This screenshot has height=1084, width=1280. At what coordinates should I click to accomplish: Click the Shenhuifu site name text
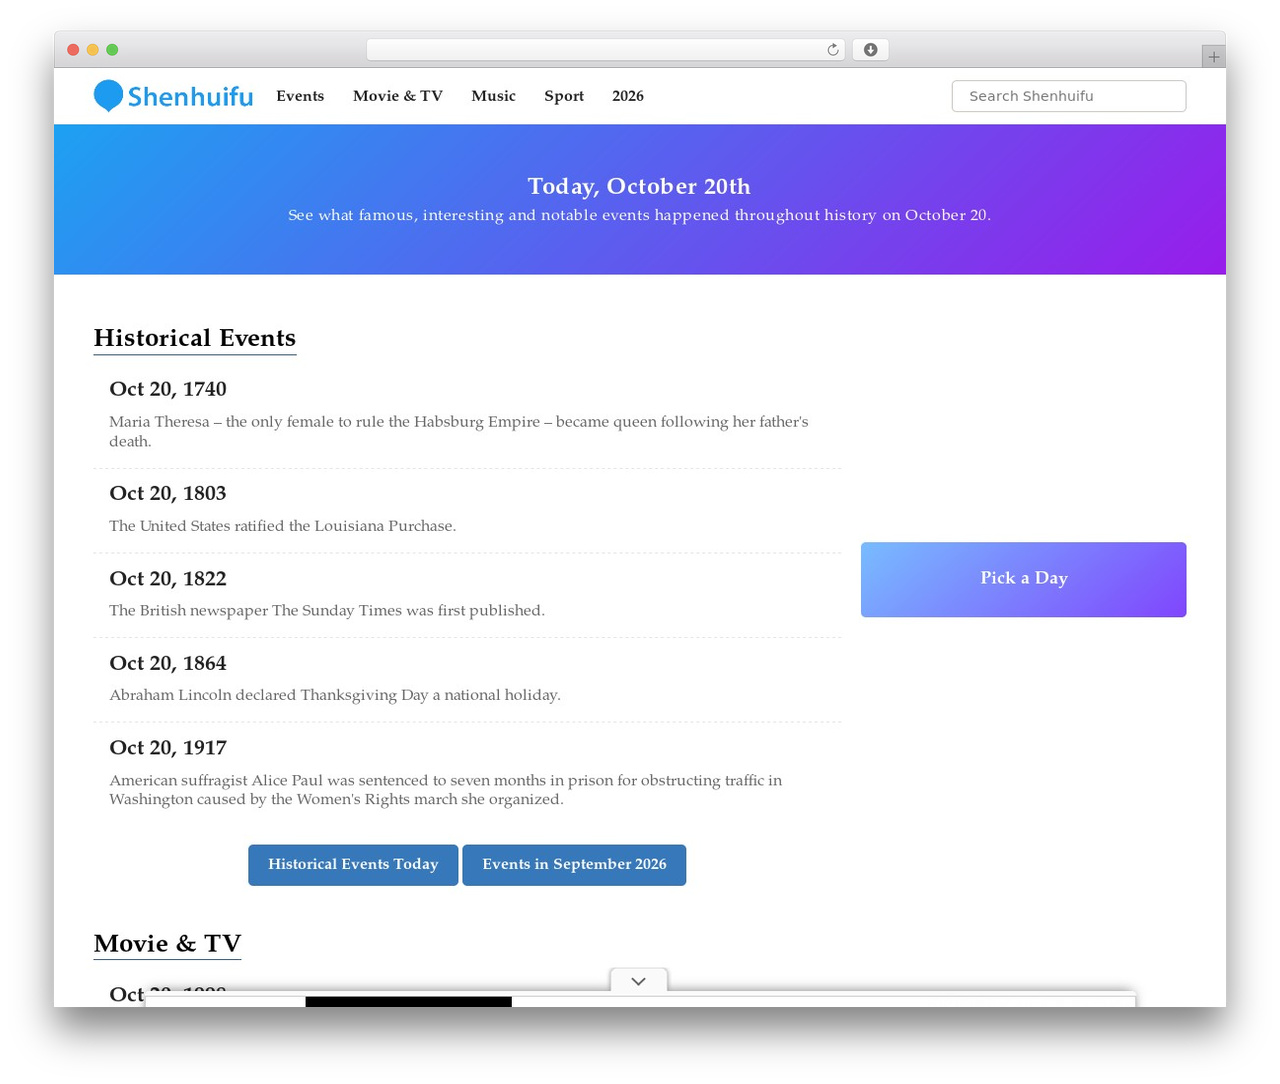coord(190,97)
